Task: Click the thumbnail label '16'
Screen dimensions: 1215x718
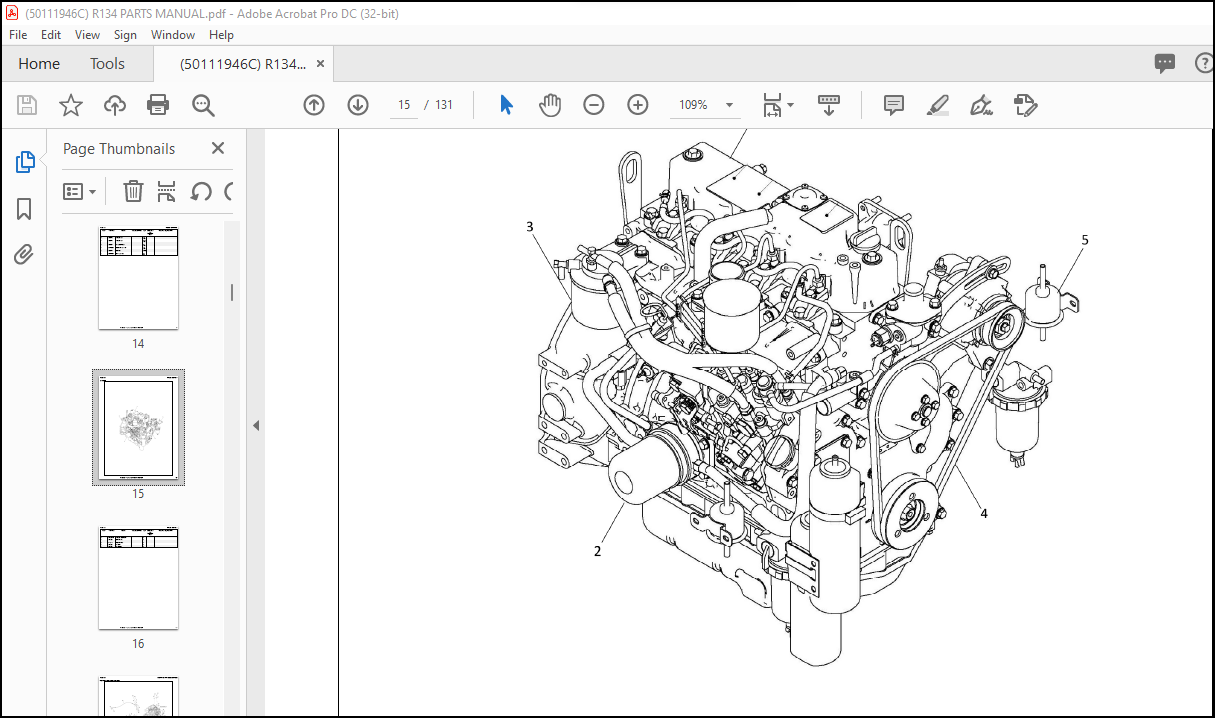Action: click(x=138, y=644)
